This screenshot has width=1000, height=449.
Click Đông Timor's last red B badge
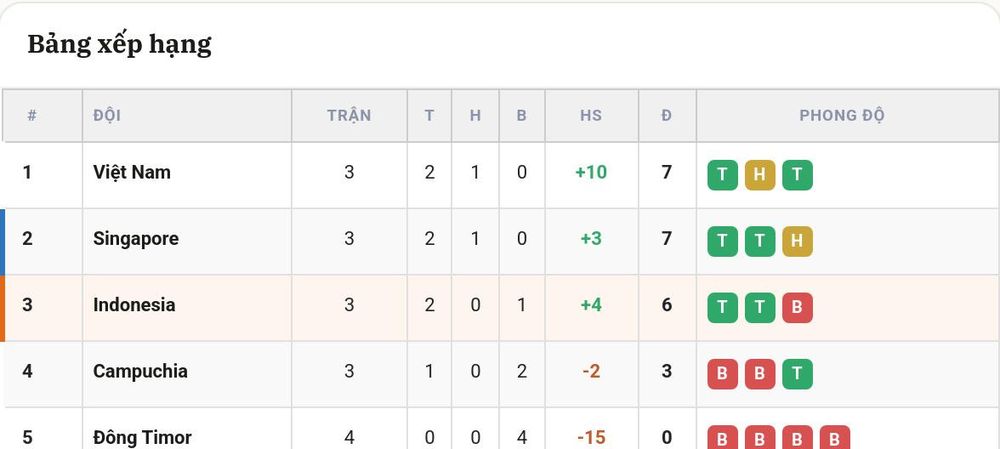point(835,438)
